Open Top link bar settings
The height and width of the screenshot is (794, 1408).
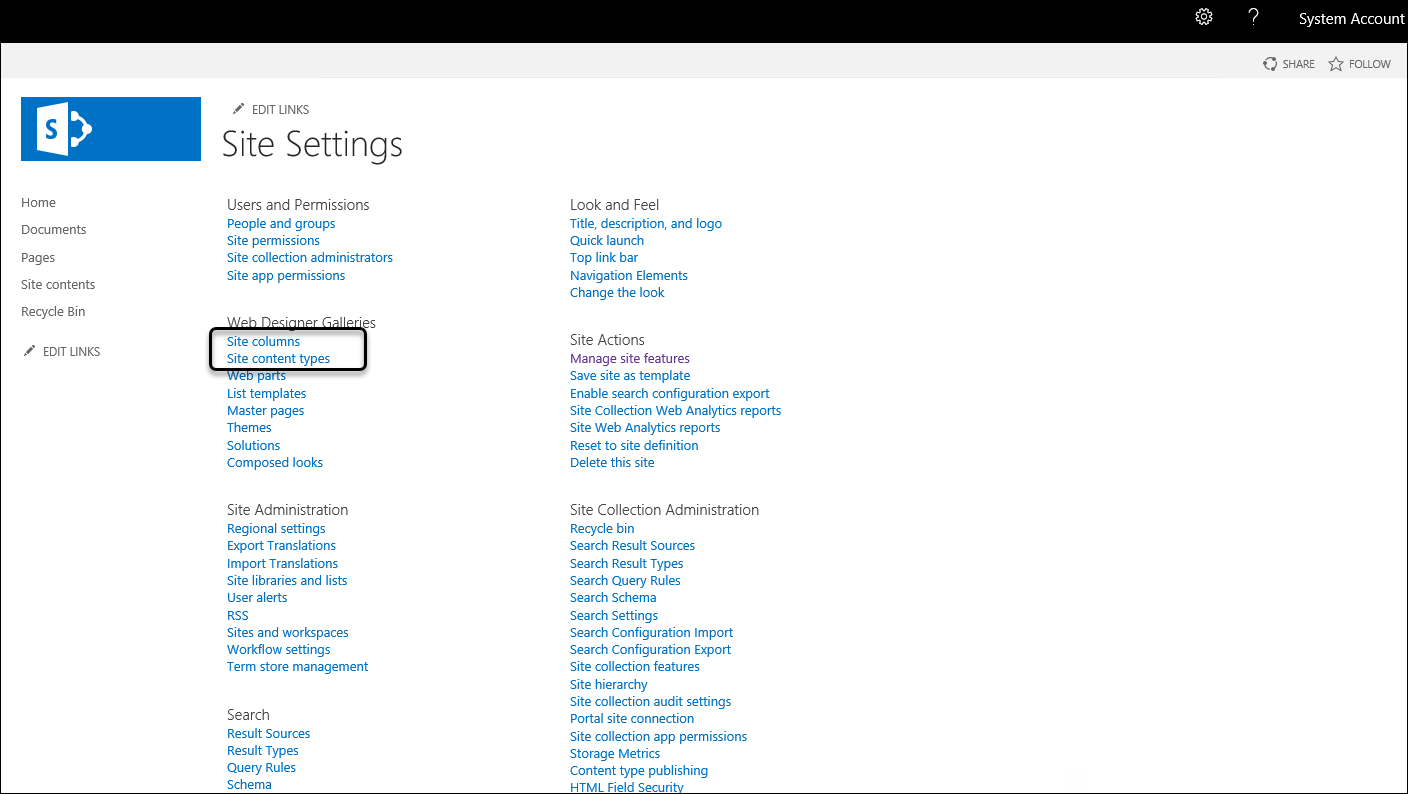[x=604, y=258]
